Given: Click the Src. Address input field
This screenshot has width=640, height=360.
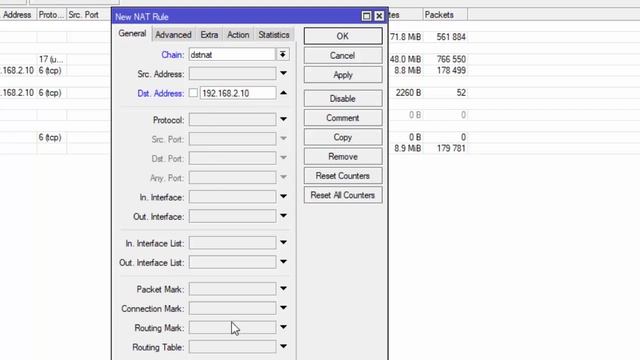Looking at the screenshot, I should pyautogui.click(x=232, y=74).
